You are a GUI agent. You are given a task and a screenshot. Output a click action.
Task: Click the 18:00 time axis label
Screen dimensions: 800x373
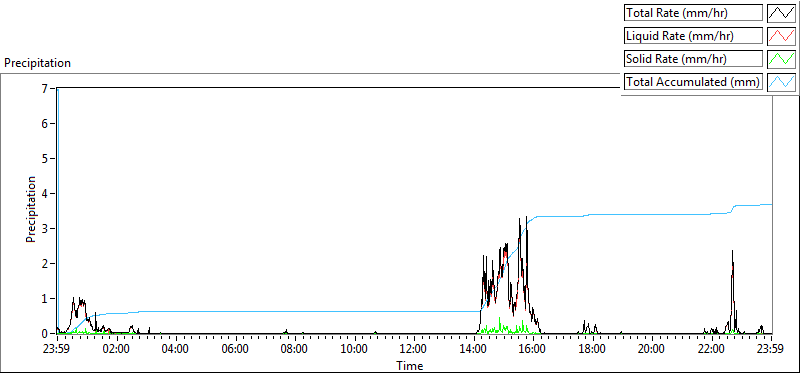(x=593, y=350)
